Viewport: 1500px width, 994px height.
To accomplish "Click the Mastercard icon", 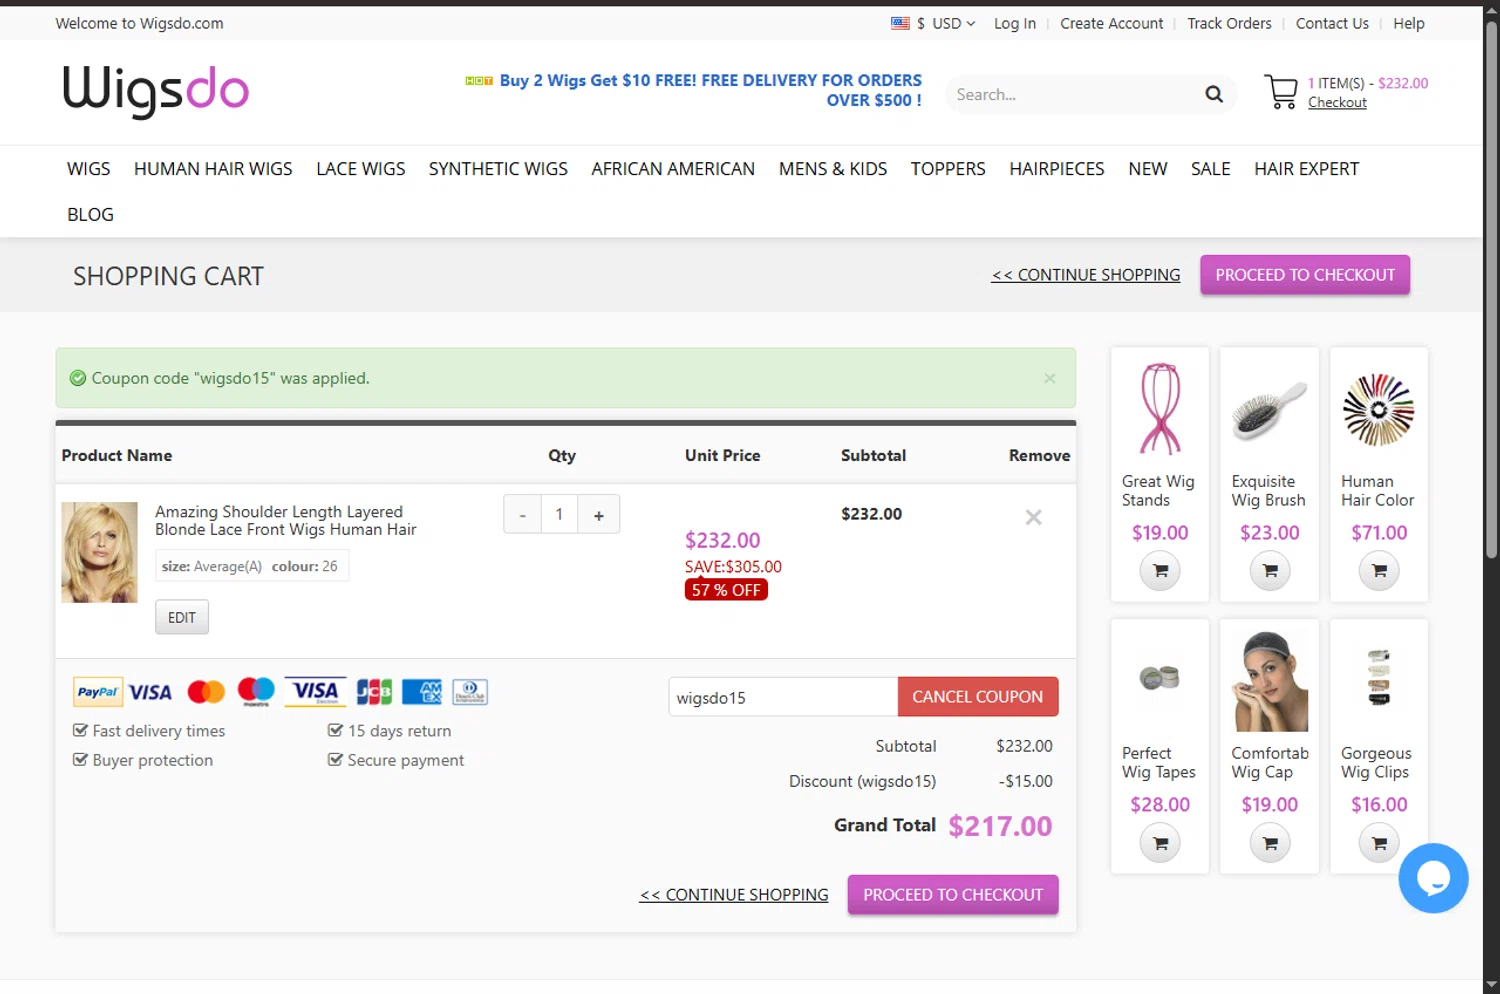I will [x=206, y=692].
